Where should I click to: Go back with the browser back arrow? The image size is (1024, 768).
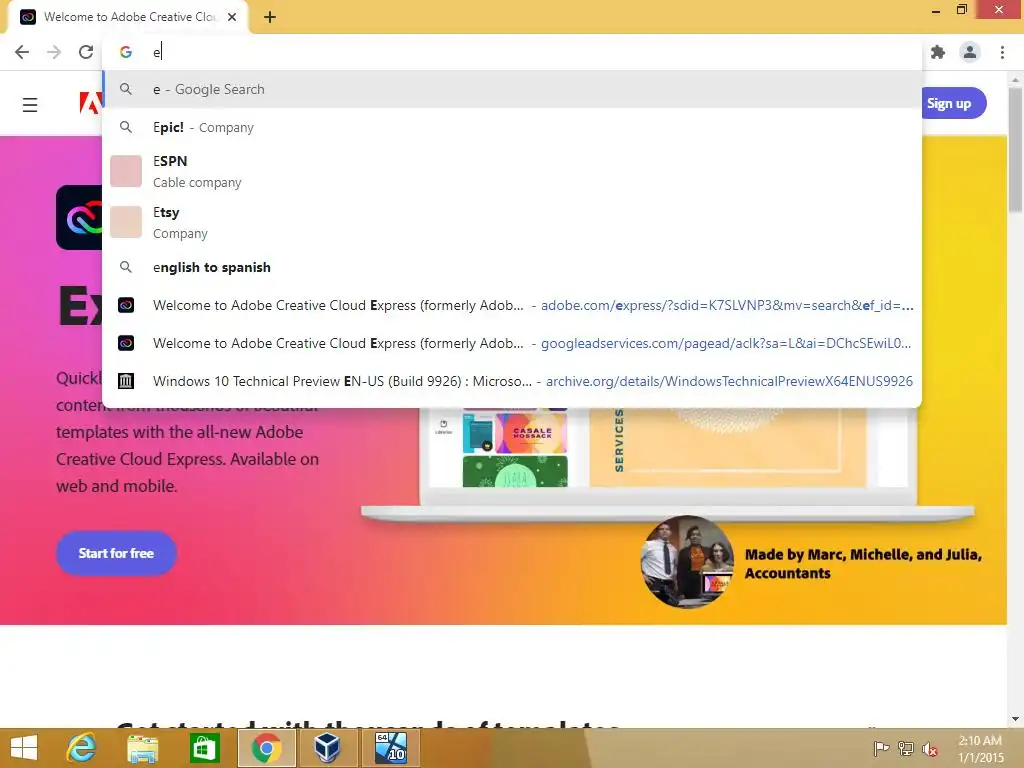(22, 52)
